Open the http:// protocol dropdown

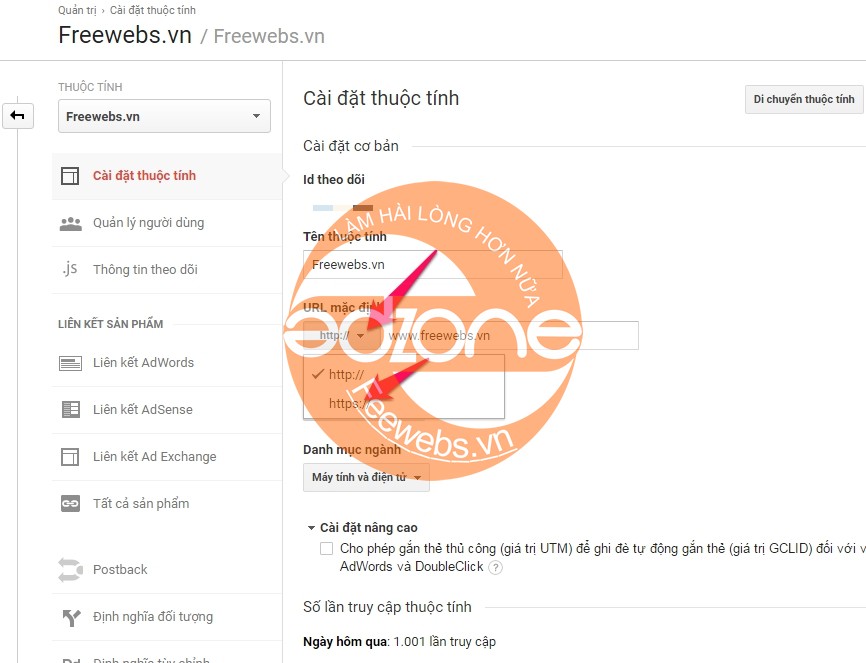point(342,335)
